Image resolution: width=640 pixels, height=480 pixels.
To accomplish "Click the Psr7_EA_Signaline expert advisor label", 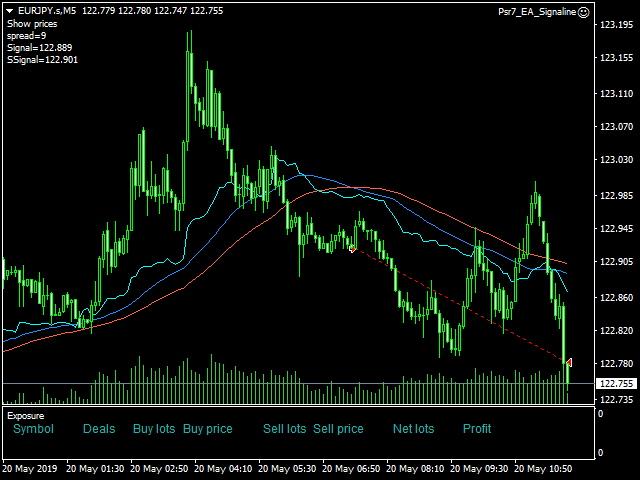I will pos(537,12).
